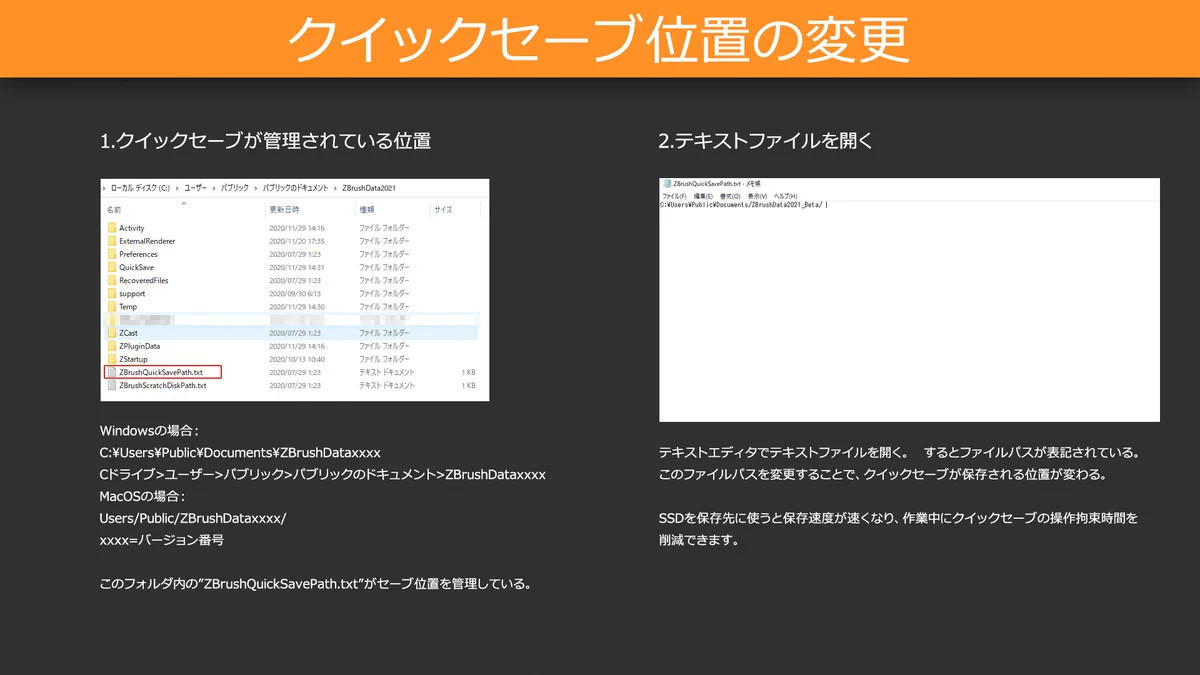1200x675 pixels.
Task: Click the Notepad icon in the title bar
Action: tap(667, 185)
